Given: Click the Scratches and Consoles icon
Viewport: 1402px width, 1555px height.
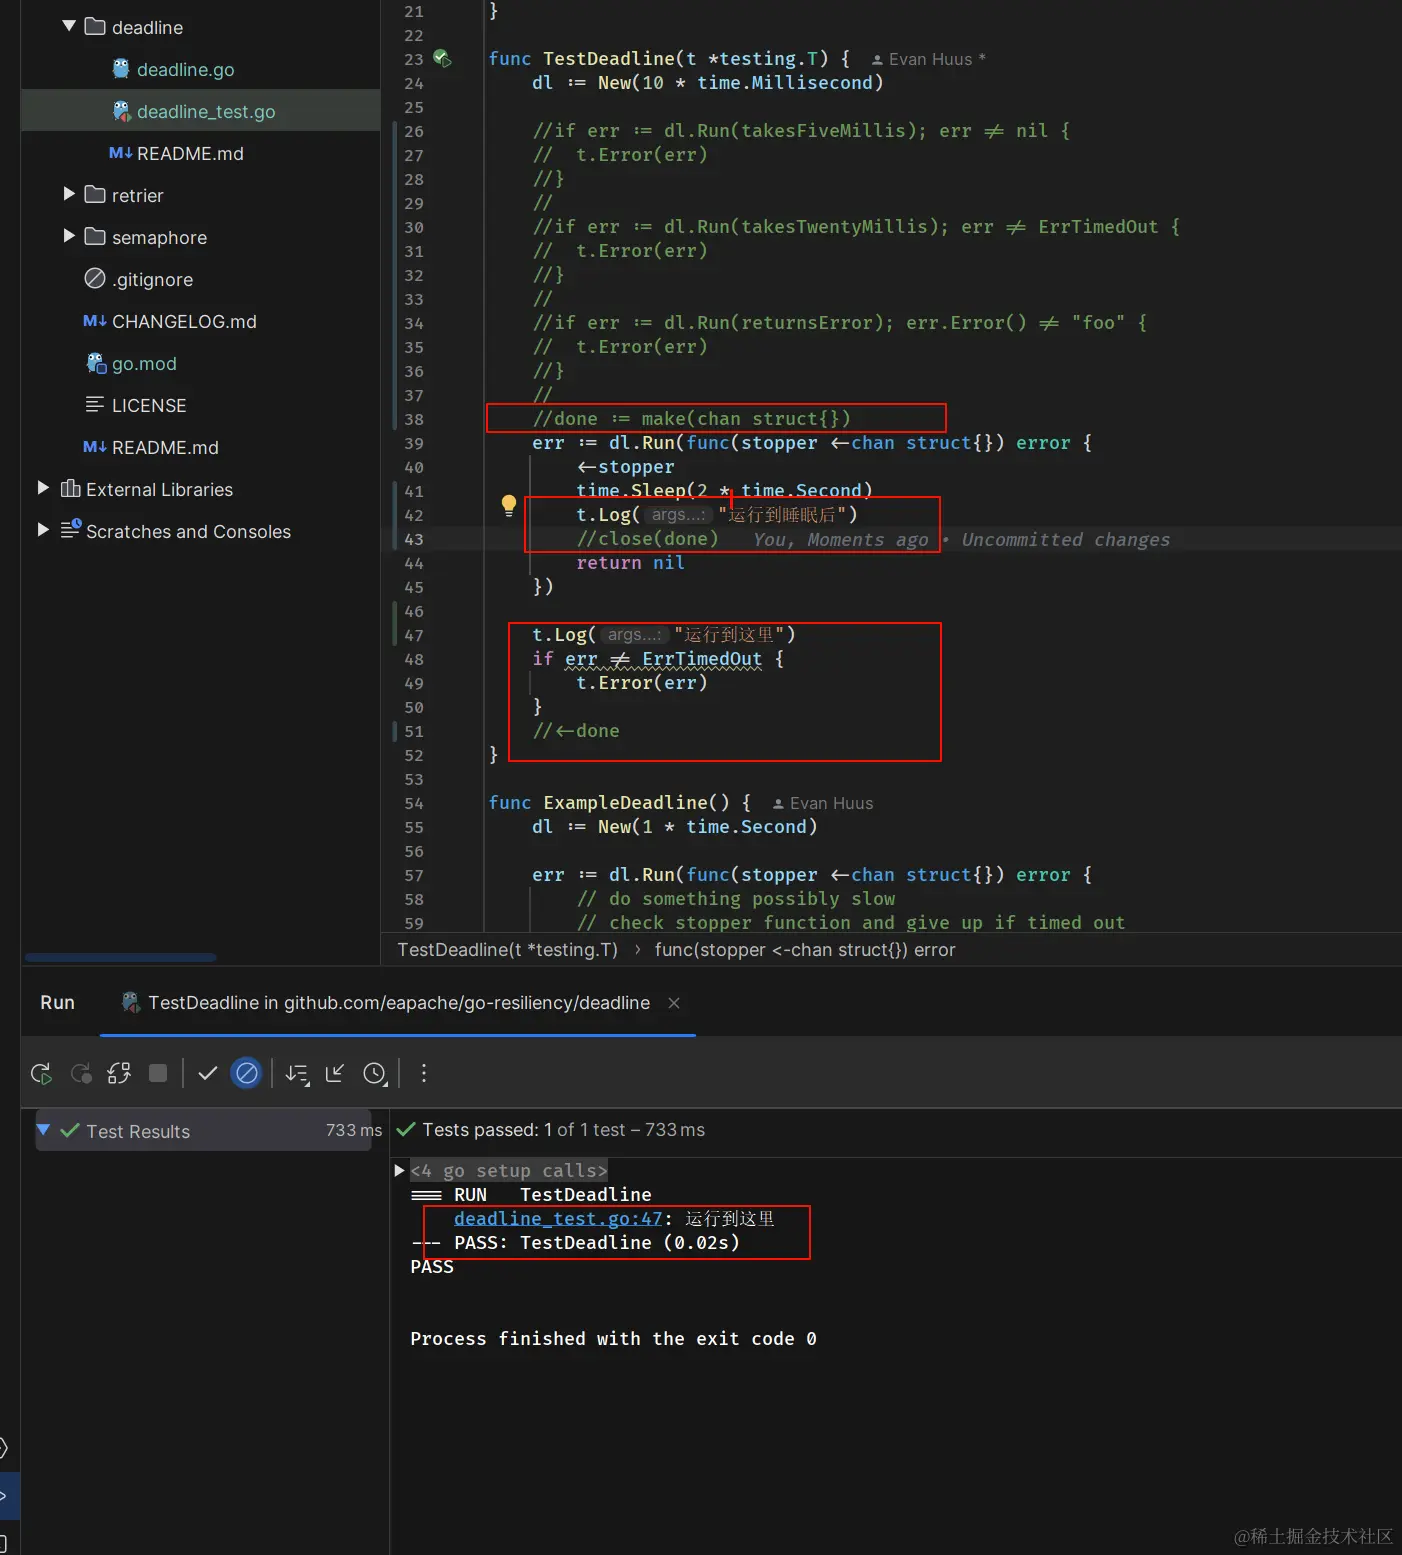Looking at the screenshot, I should (71, 529).
